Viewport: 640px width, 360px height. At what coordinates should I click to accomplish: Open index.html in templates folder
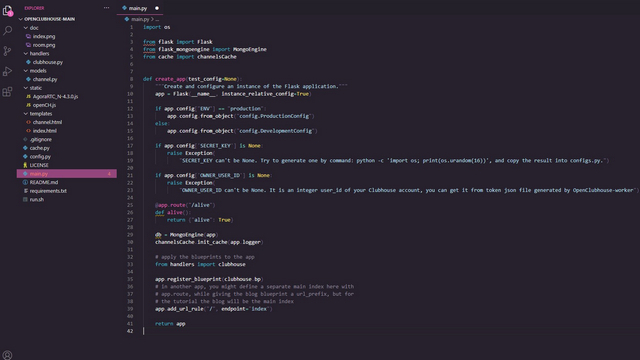[44, 131]
